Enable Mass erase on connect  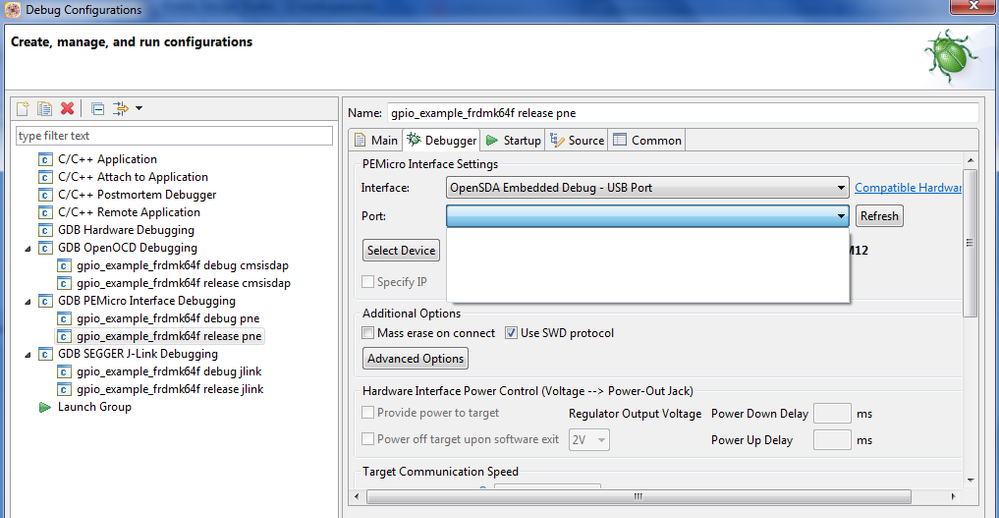(x=368, y=333)
